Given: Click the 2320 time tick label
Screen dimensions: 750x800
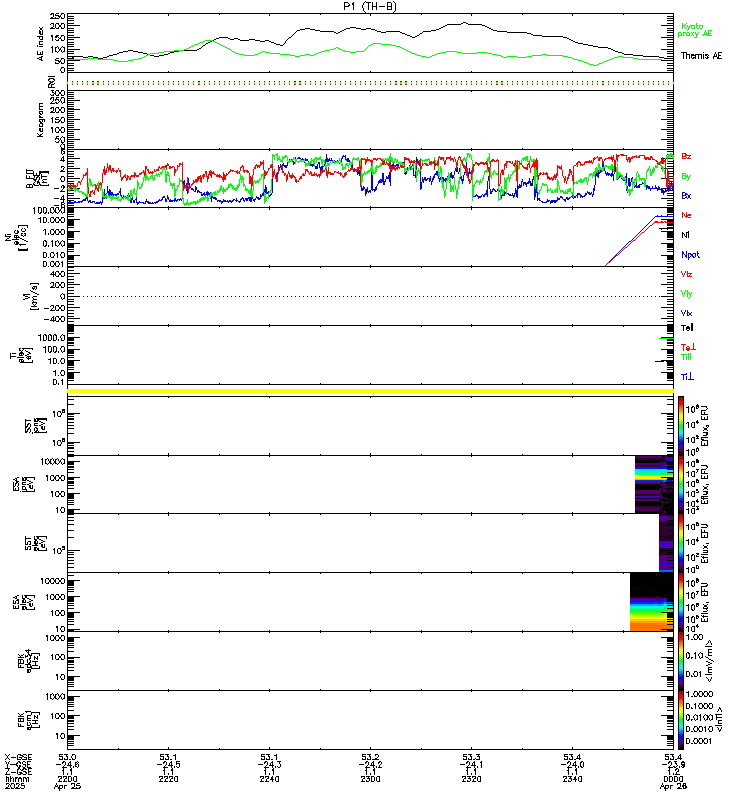Looking at the screenshot, I should pyautogui.click(x=471, y=779).
